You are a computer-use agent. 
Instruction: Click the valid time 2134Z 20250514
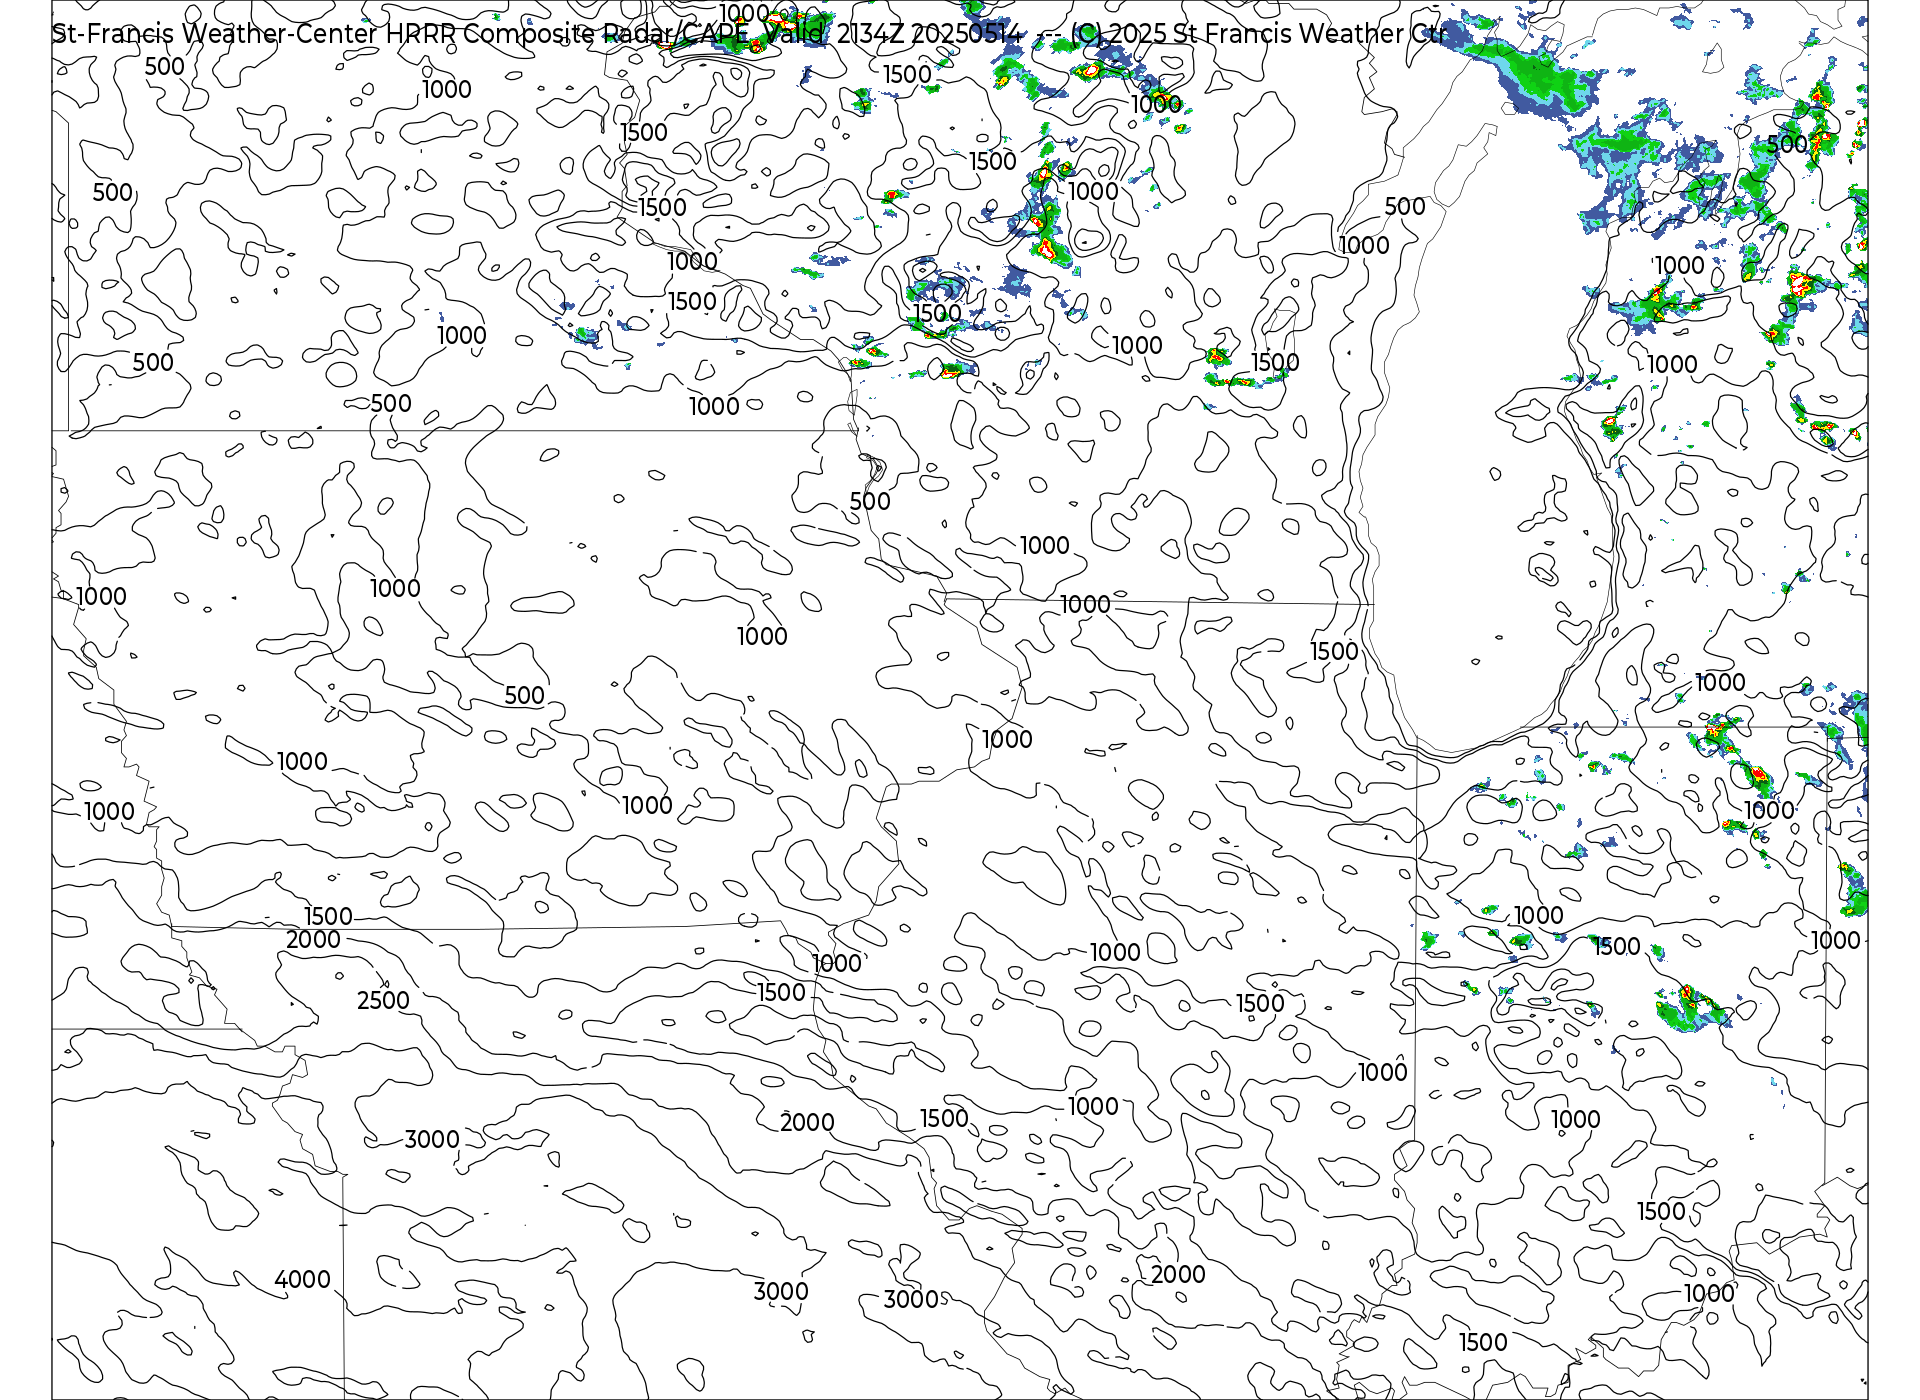click(x=929, y=34)
